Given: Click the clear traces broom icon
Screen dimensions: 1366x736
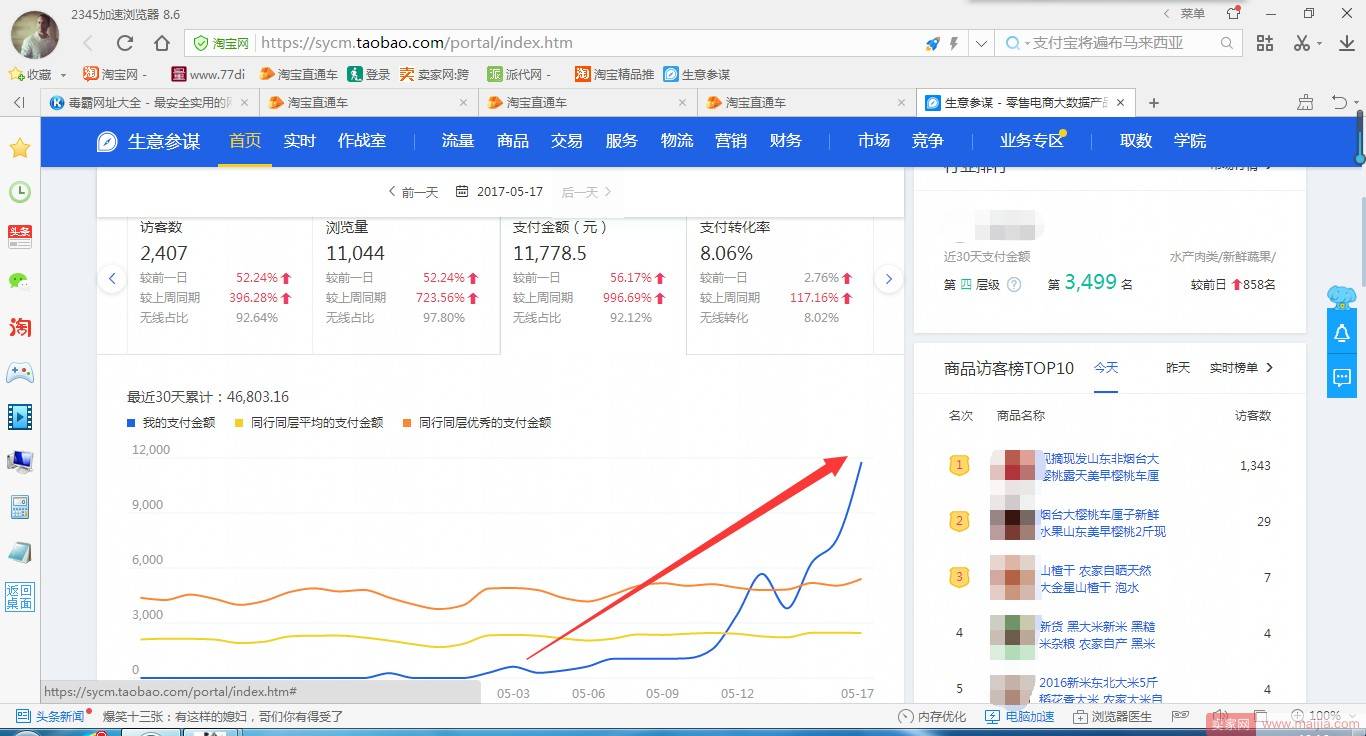Looking at the screenshot, I should pos(1305,102).
